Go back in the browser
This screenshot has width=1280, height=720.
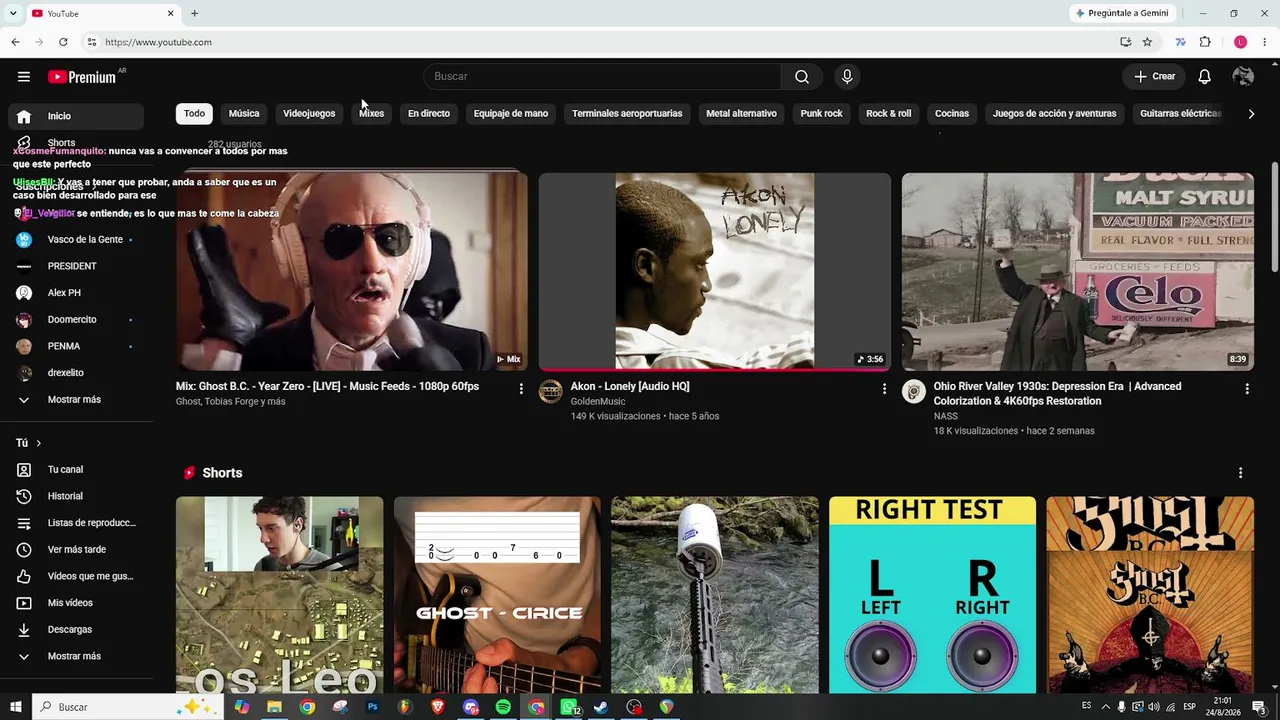pos(15,42)
